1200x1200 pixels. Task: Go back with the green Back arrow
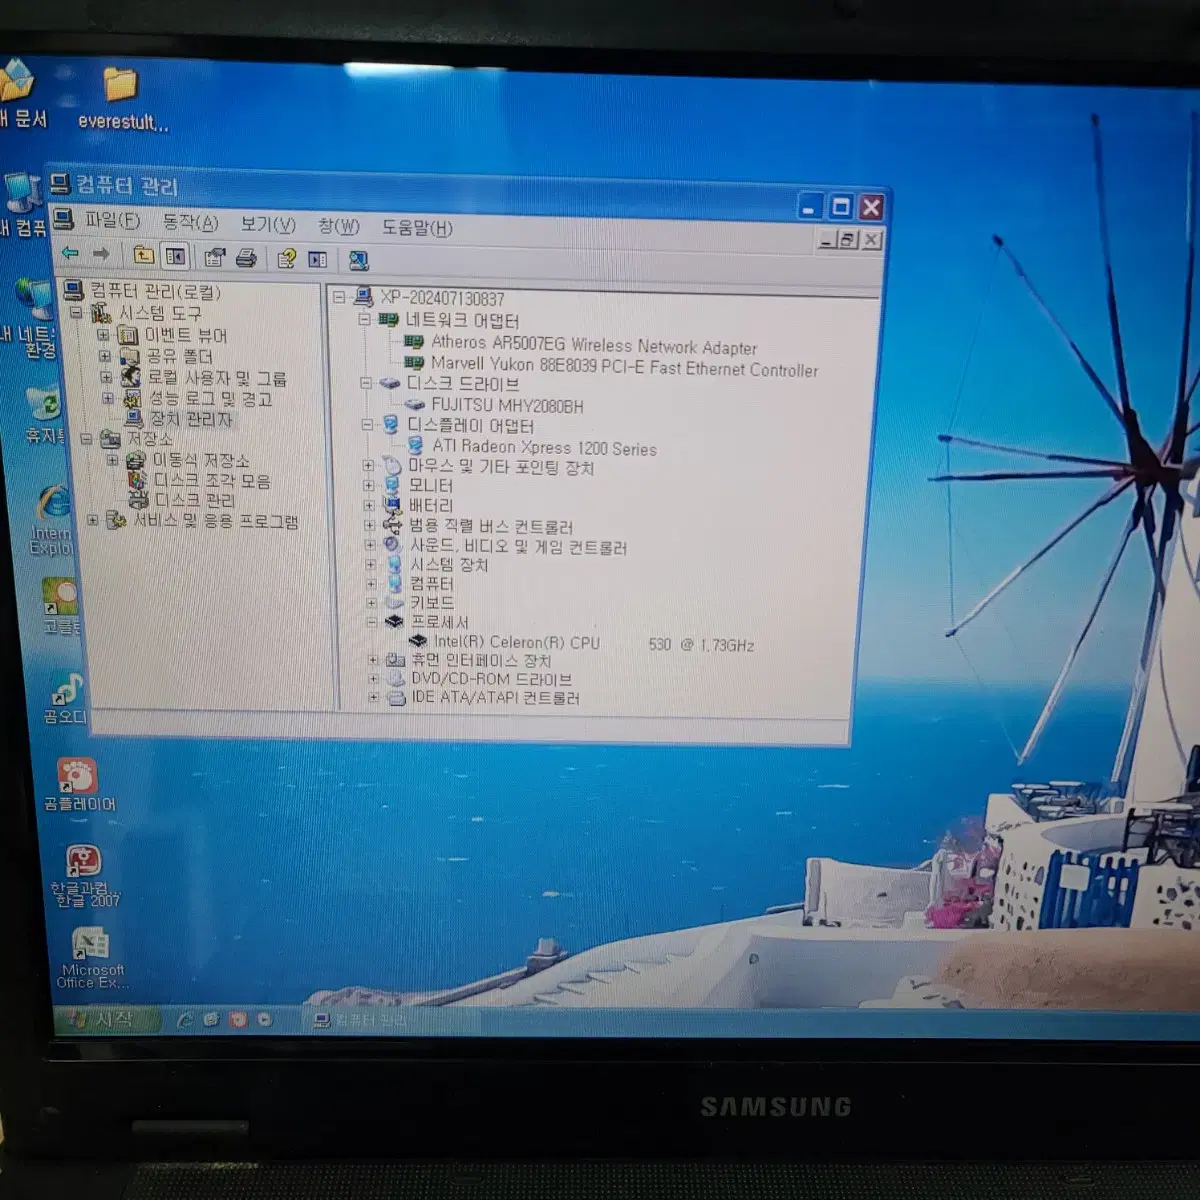pyautogui.click(x=70, y=254)
